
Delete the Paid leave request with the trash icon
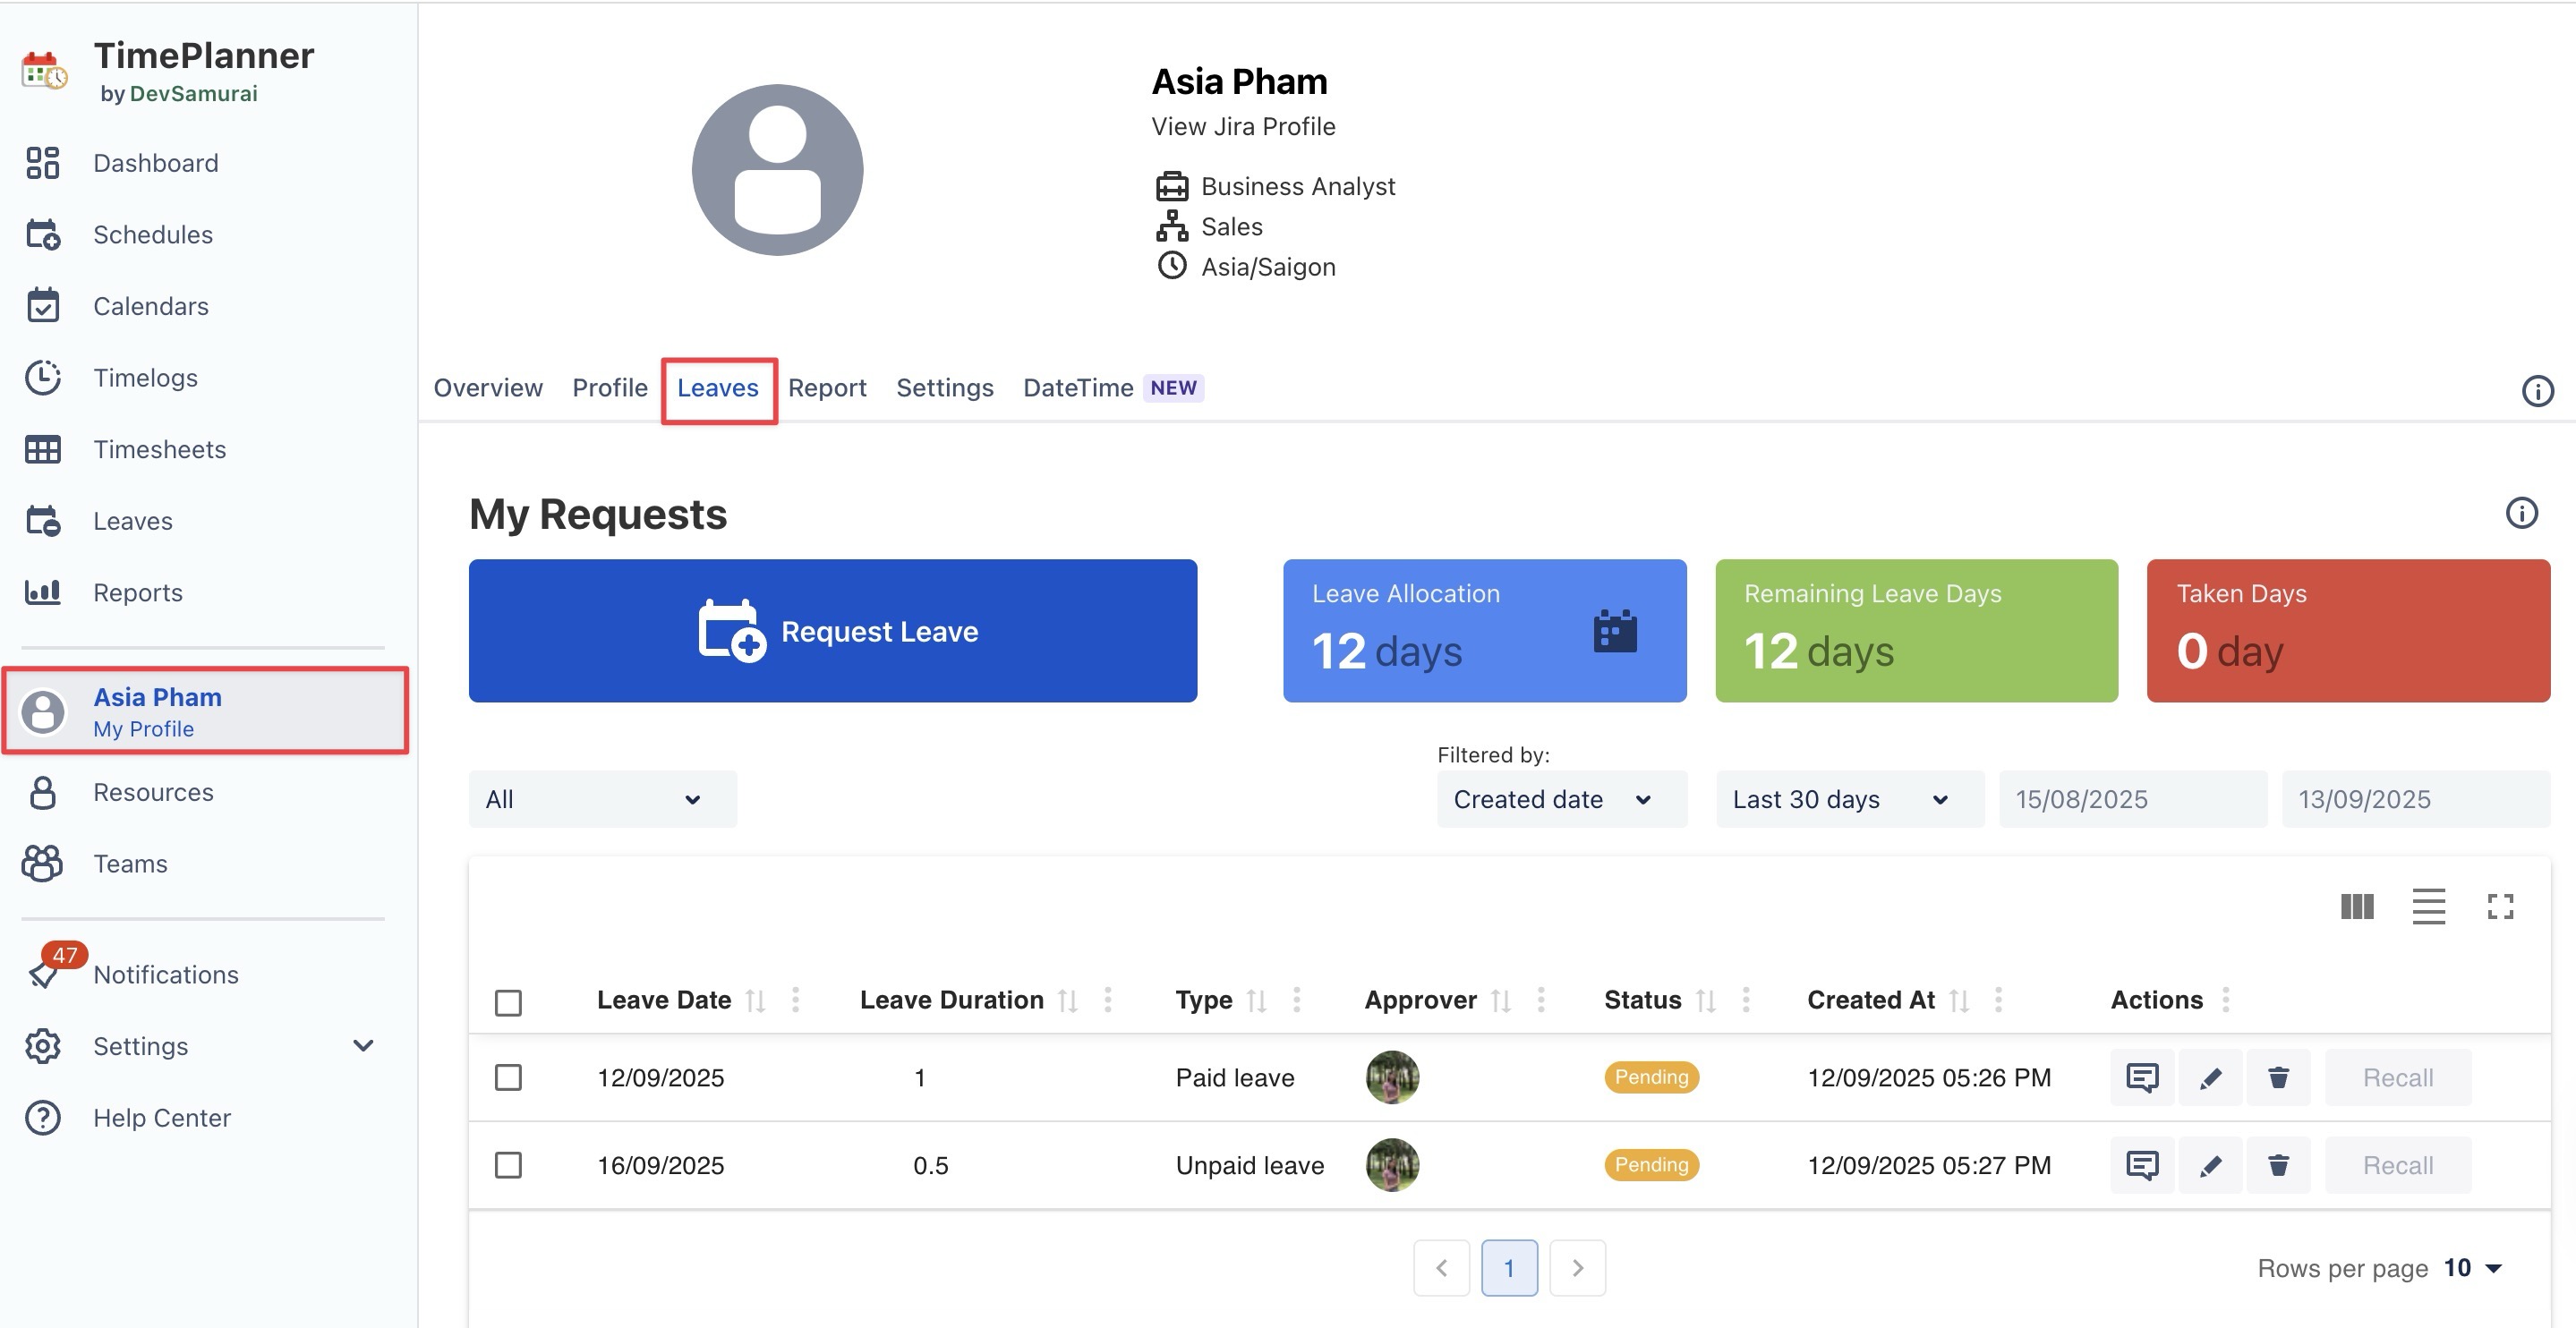(2278, 1077)
